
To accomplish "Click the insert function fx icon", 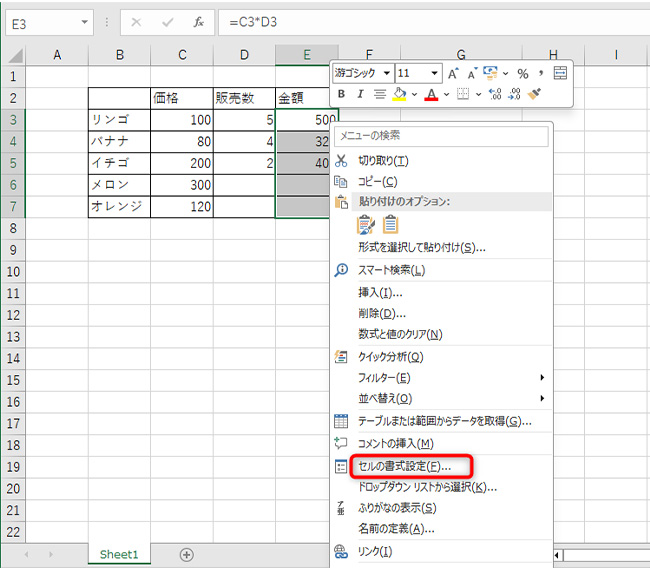I will click(198, 21).
